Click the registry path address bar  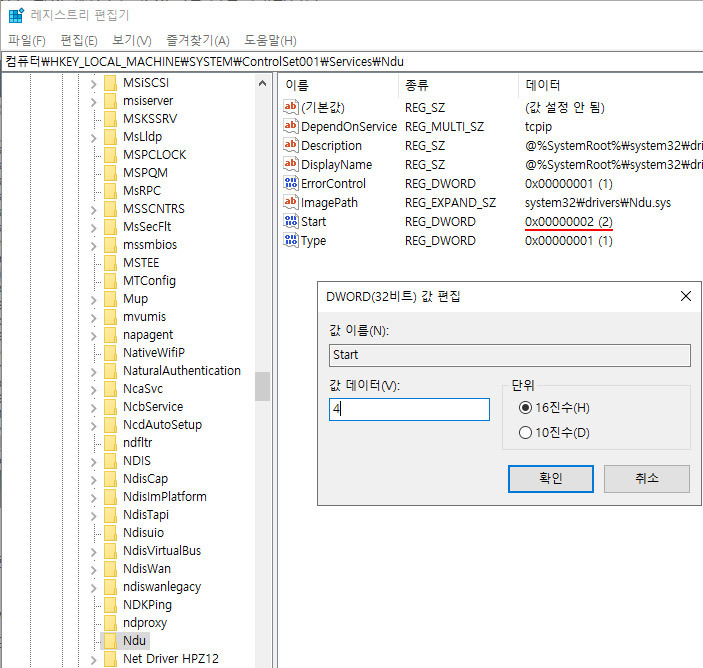(352, 61)
